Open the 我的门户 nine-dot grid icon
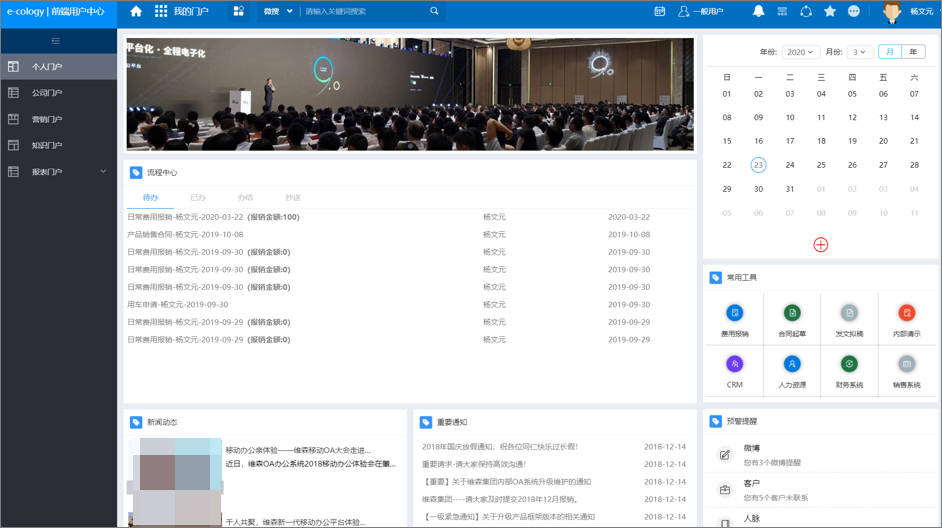This screenshot has height=528, width=942. coord(161,11)
